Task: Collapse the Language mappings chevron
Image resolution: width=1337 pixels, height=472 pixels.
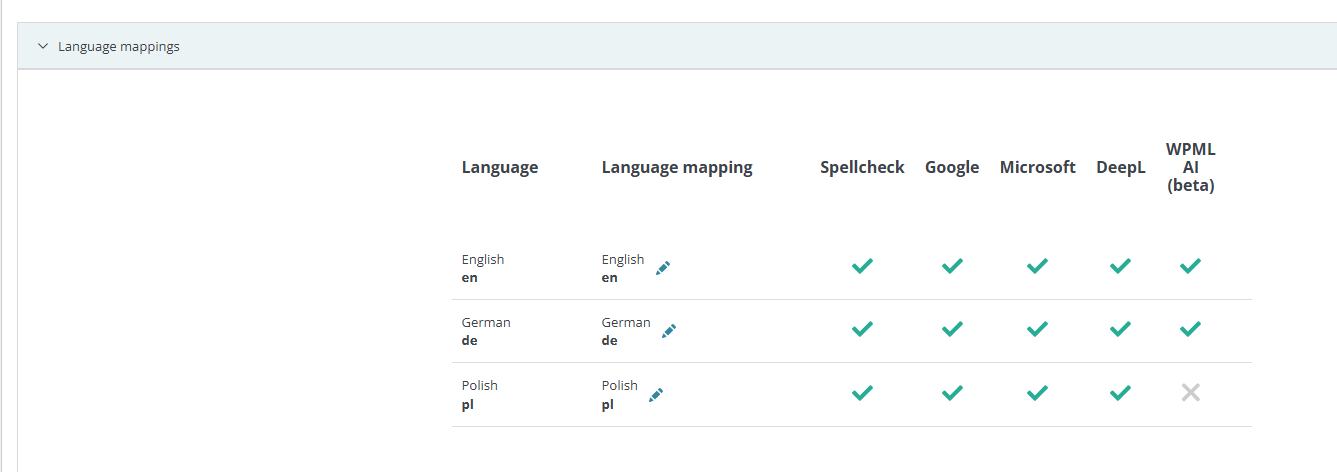Action: point(43,46)
